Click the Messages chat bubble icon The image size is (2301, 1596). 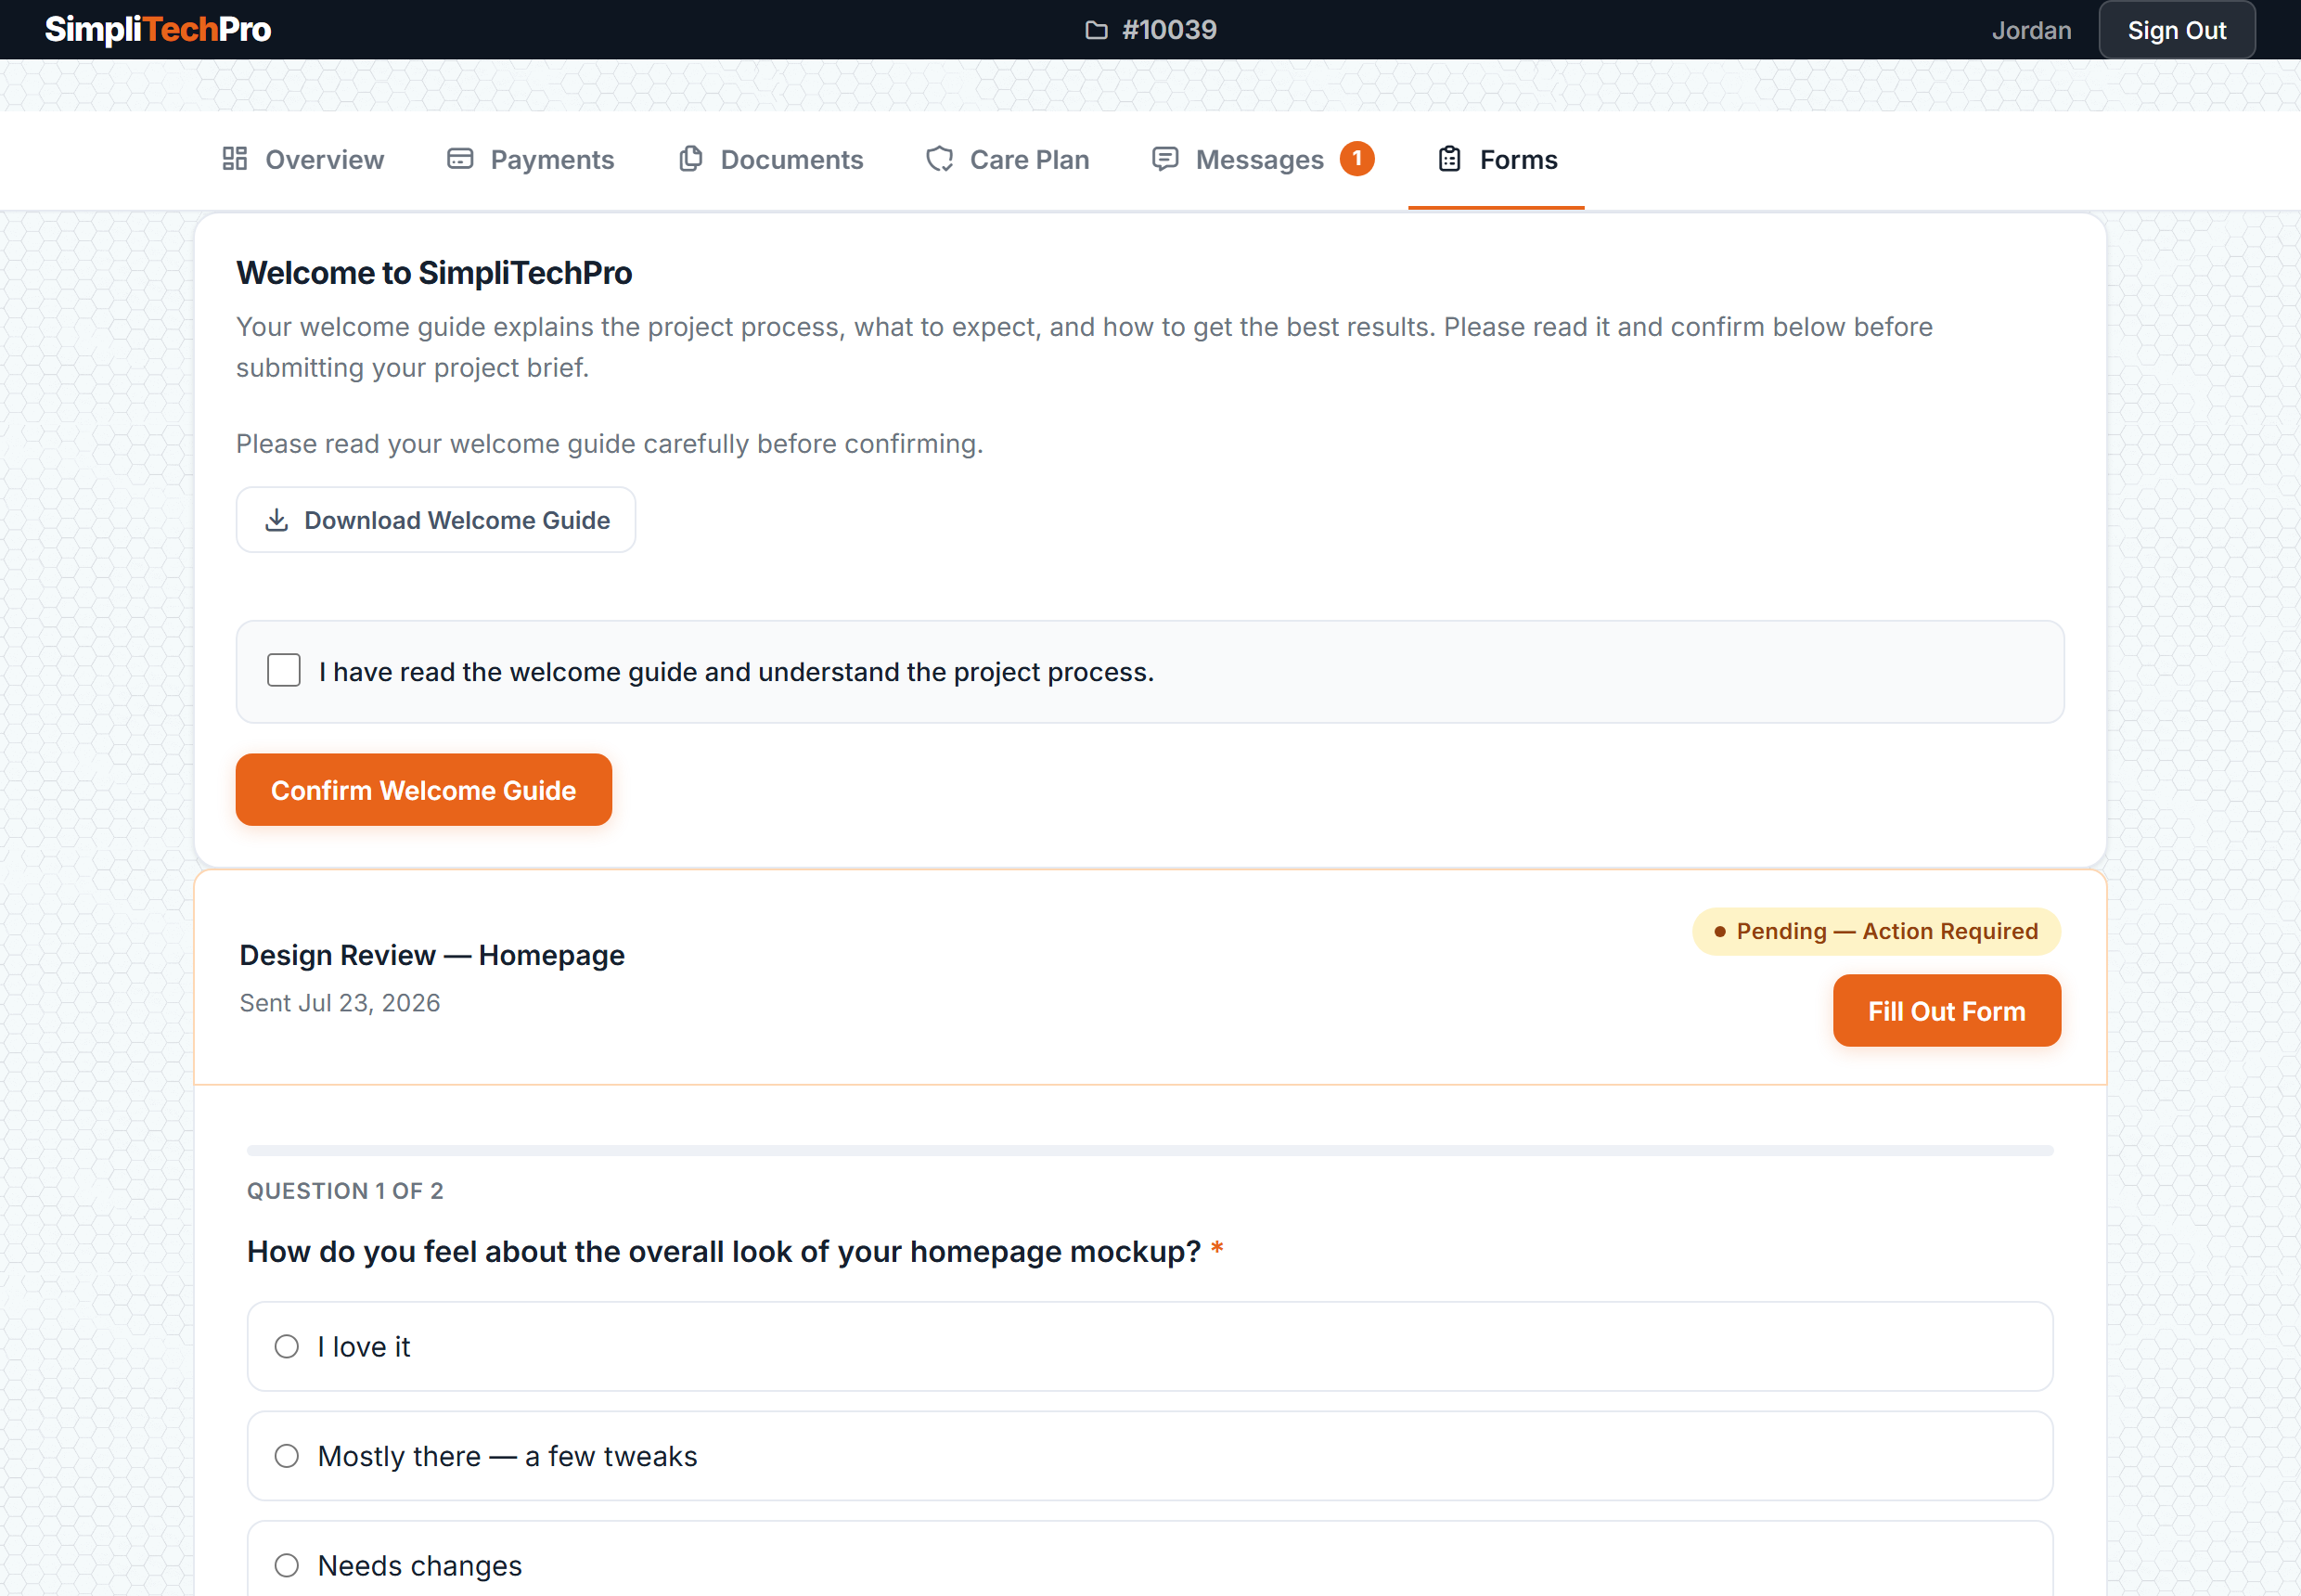click(x=1165, y=159)
